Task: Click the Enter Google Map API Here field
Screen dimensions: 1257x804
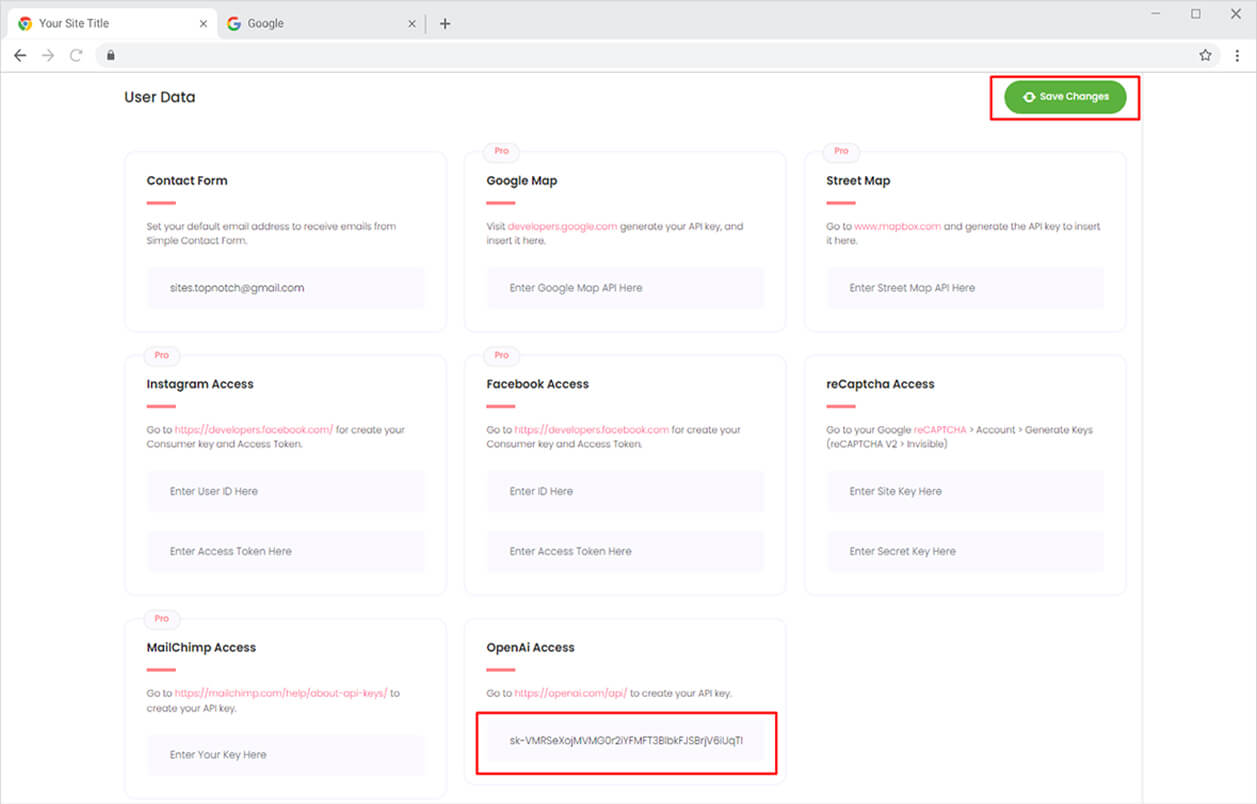Action: tap(625, 288)
